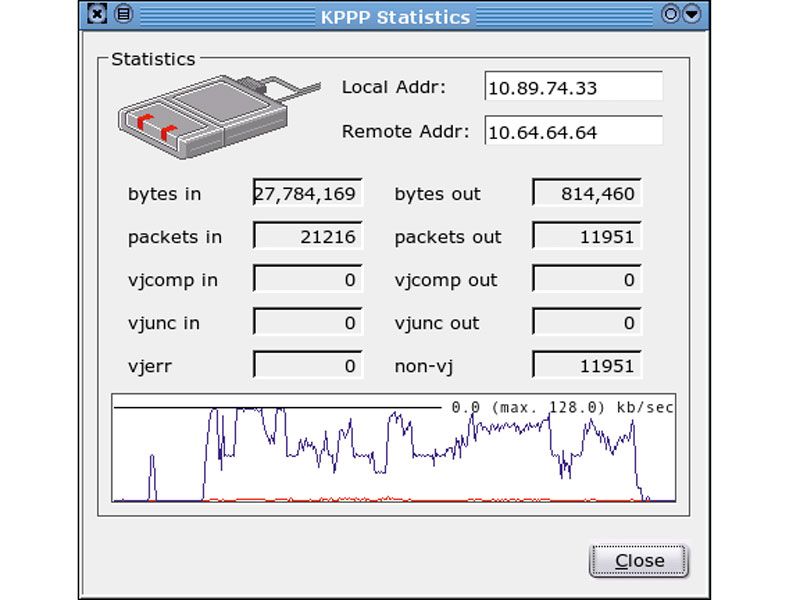This screenshot has height=600, width=800.
Task: Click the 'vjcomp out' label
Action: point(445,281)
